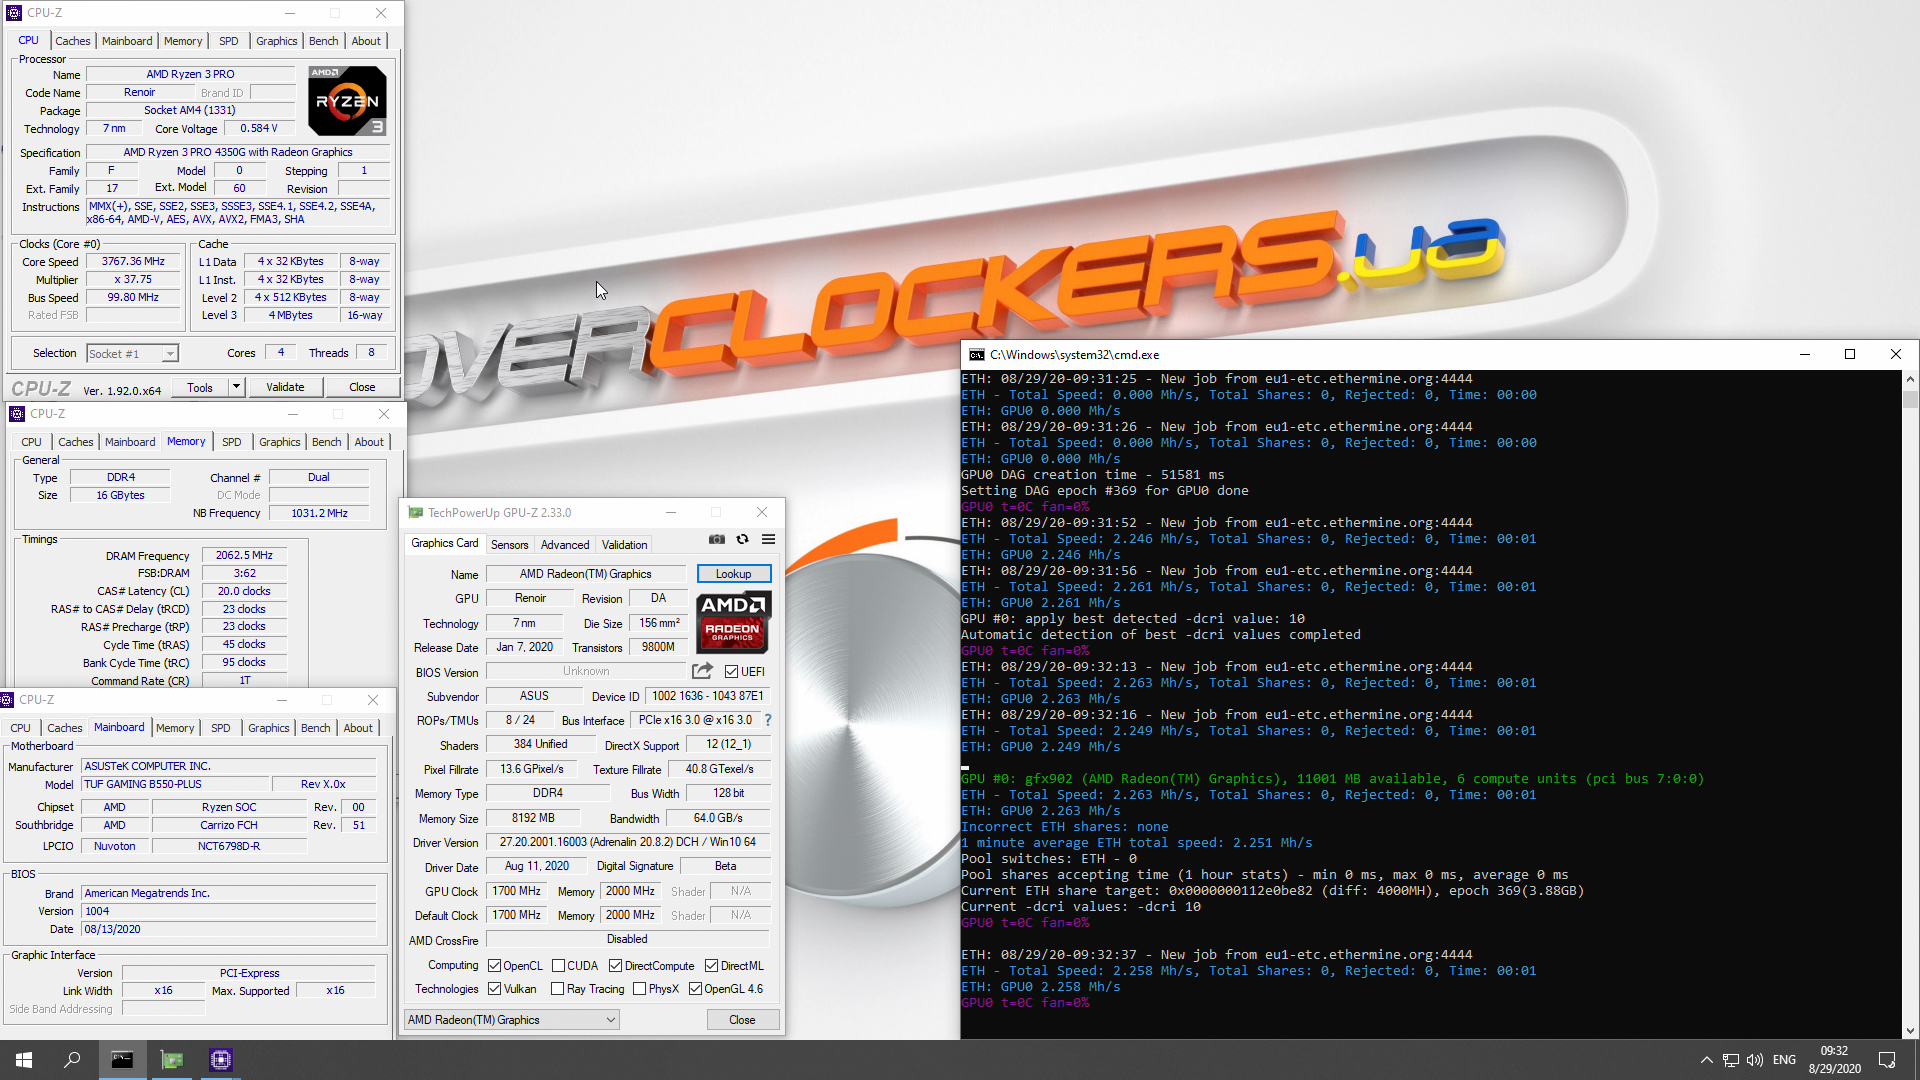Click the BIOS export share icon

702,671
